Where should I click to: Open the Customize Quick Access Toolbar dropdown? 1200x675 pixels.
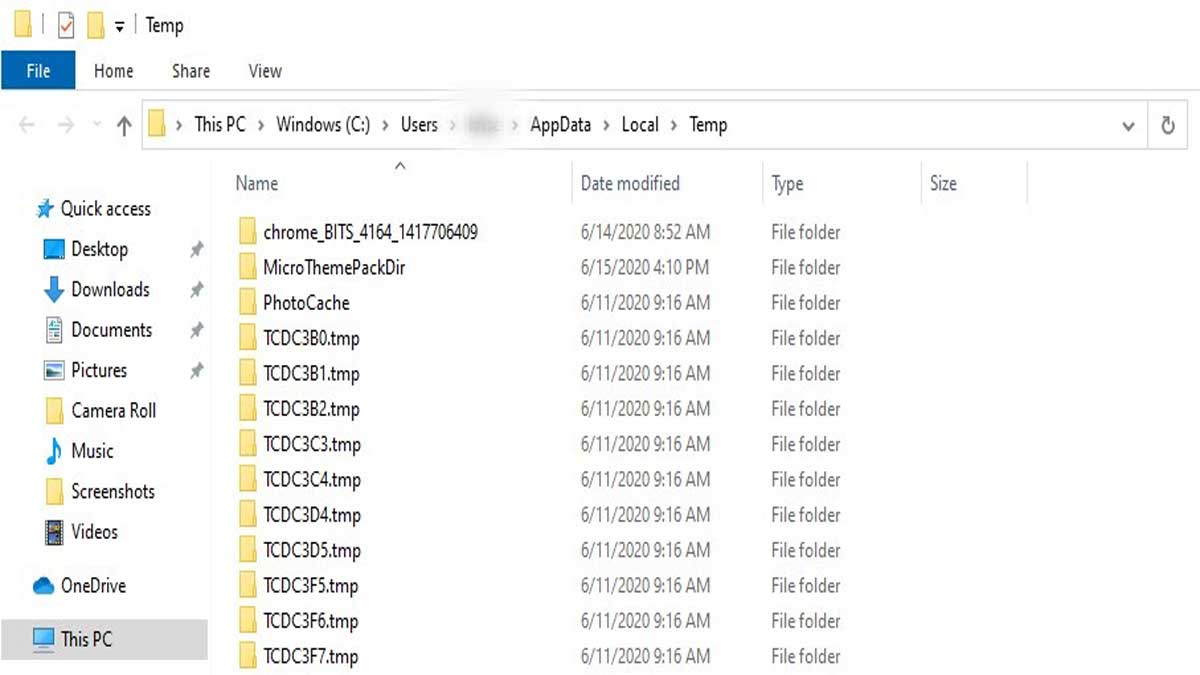pos(119,27)
